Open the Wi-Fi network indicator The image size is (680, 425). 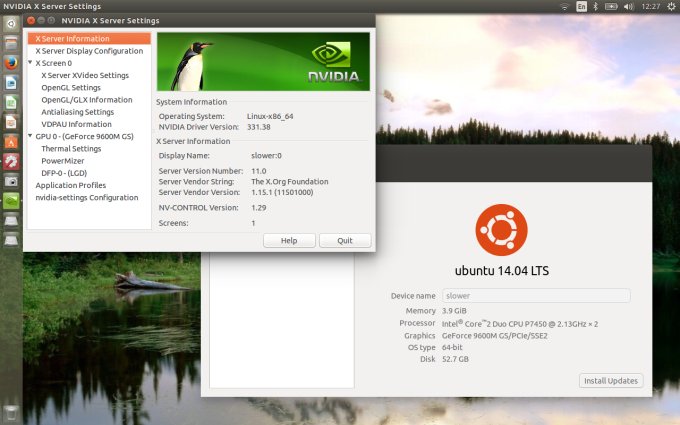[564, 7]
